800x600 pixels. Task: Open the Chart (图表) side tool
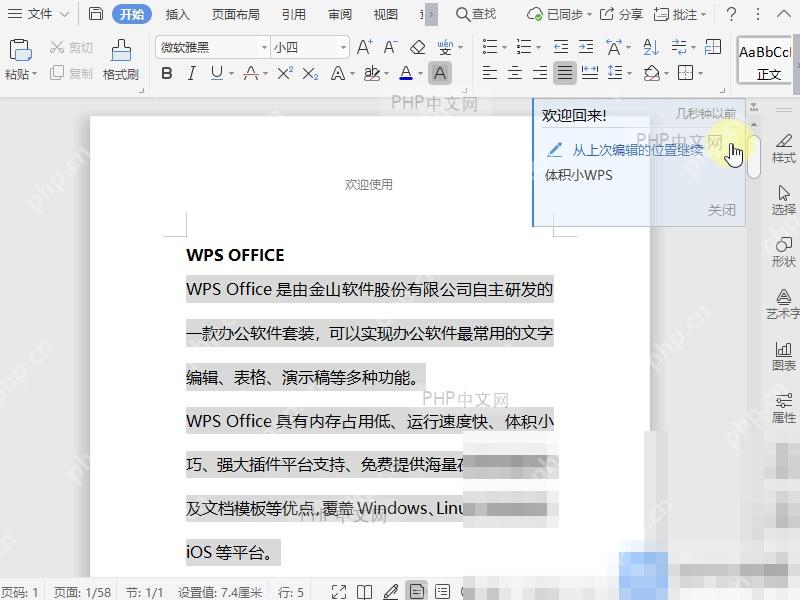pos(783,356)
